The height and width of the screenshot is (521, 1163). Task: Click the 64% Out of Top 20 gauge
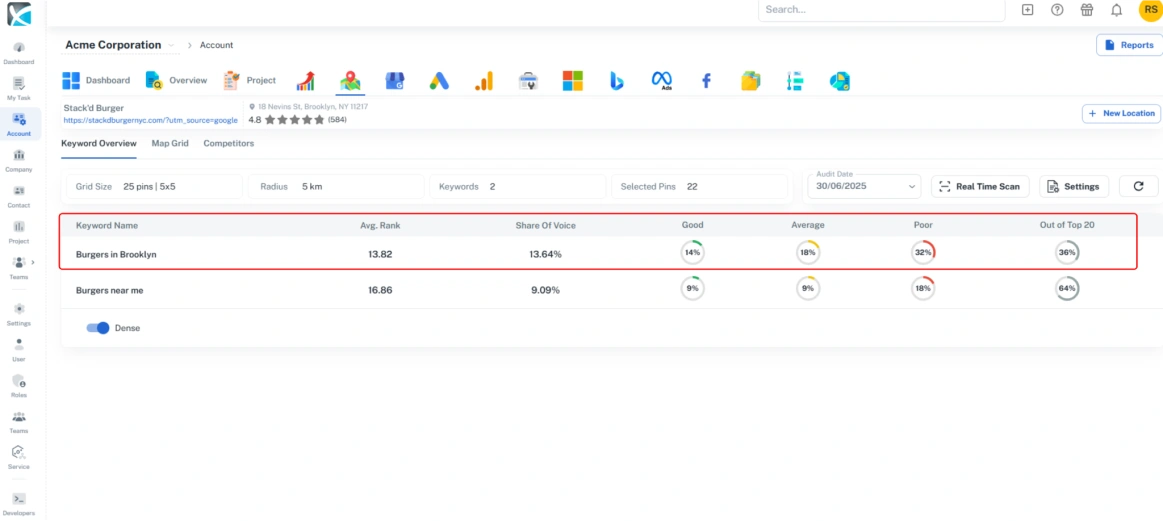coord(1067,289)
